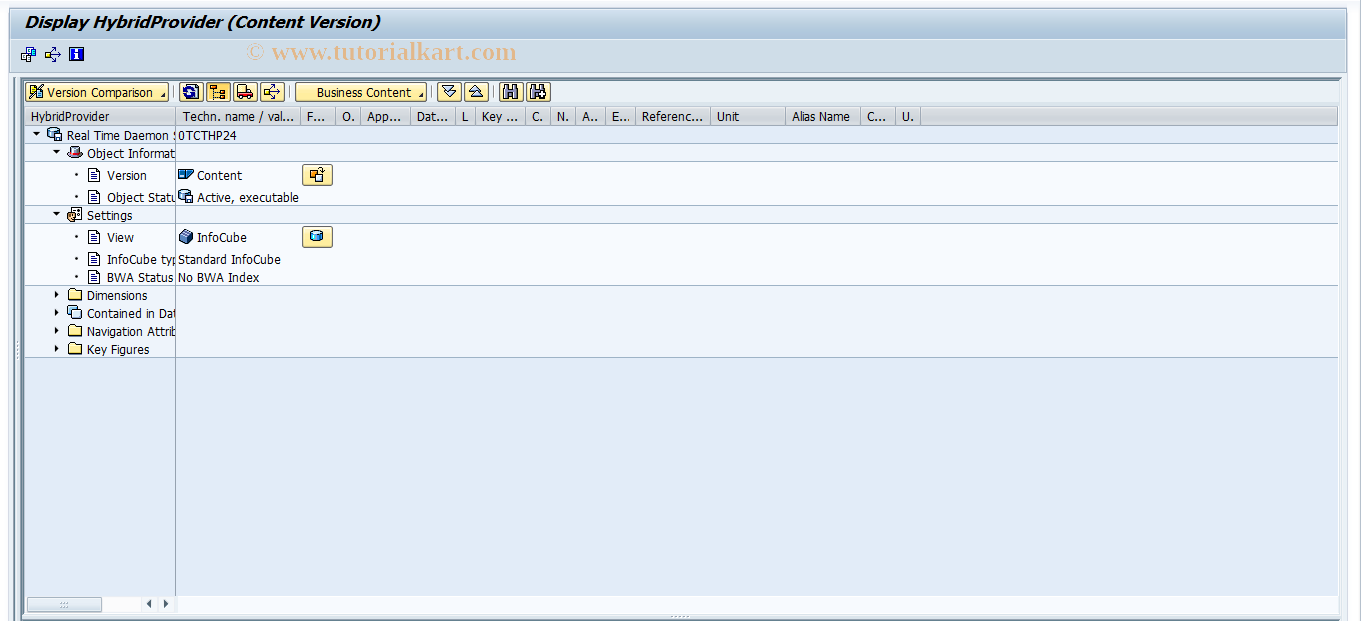1361x621 pixels.
Task: Click the scroll left arrow of tree pane
Action: [x=149, y=604]
